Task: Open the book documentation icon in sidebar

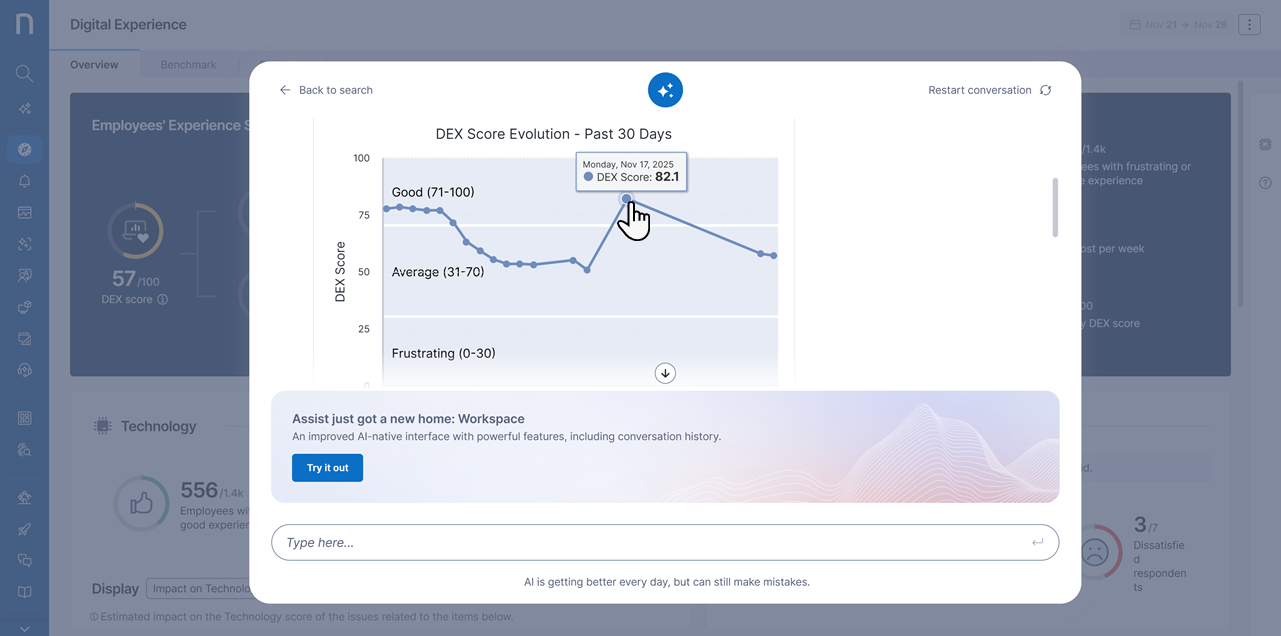Action: pyautogui.click(x=24, y=592)
